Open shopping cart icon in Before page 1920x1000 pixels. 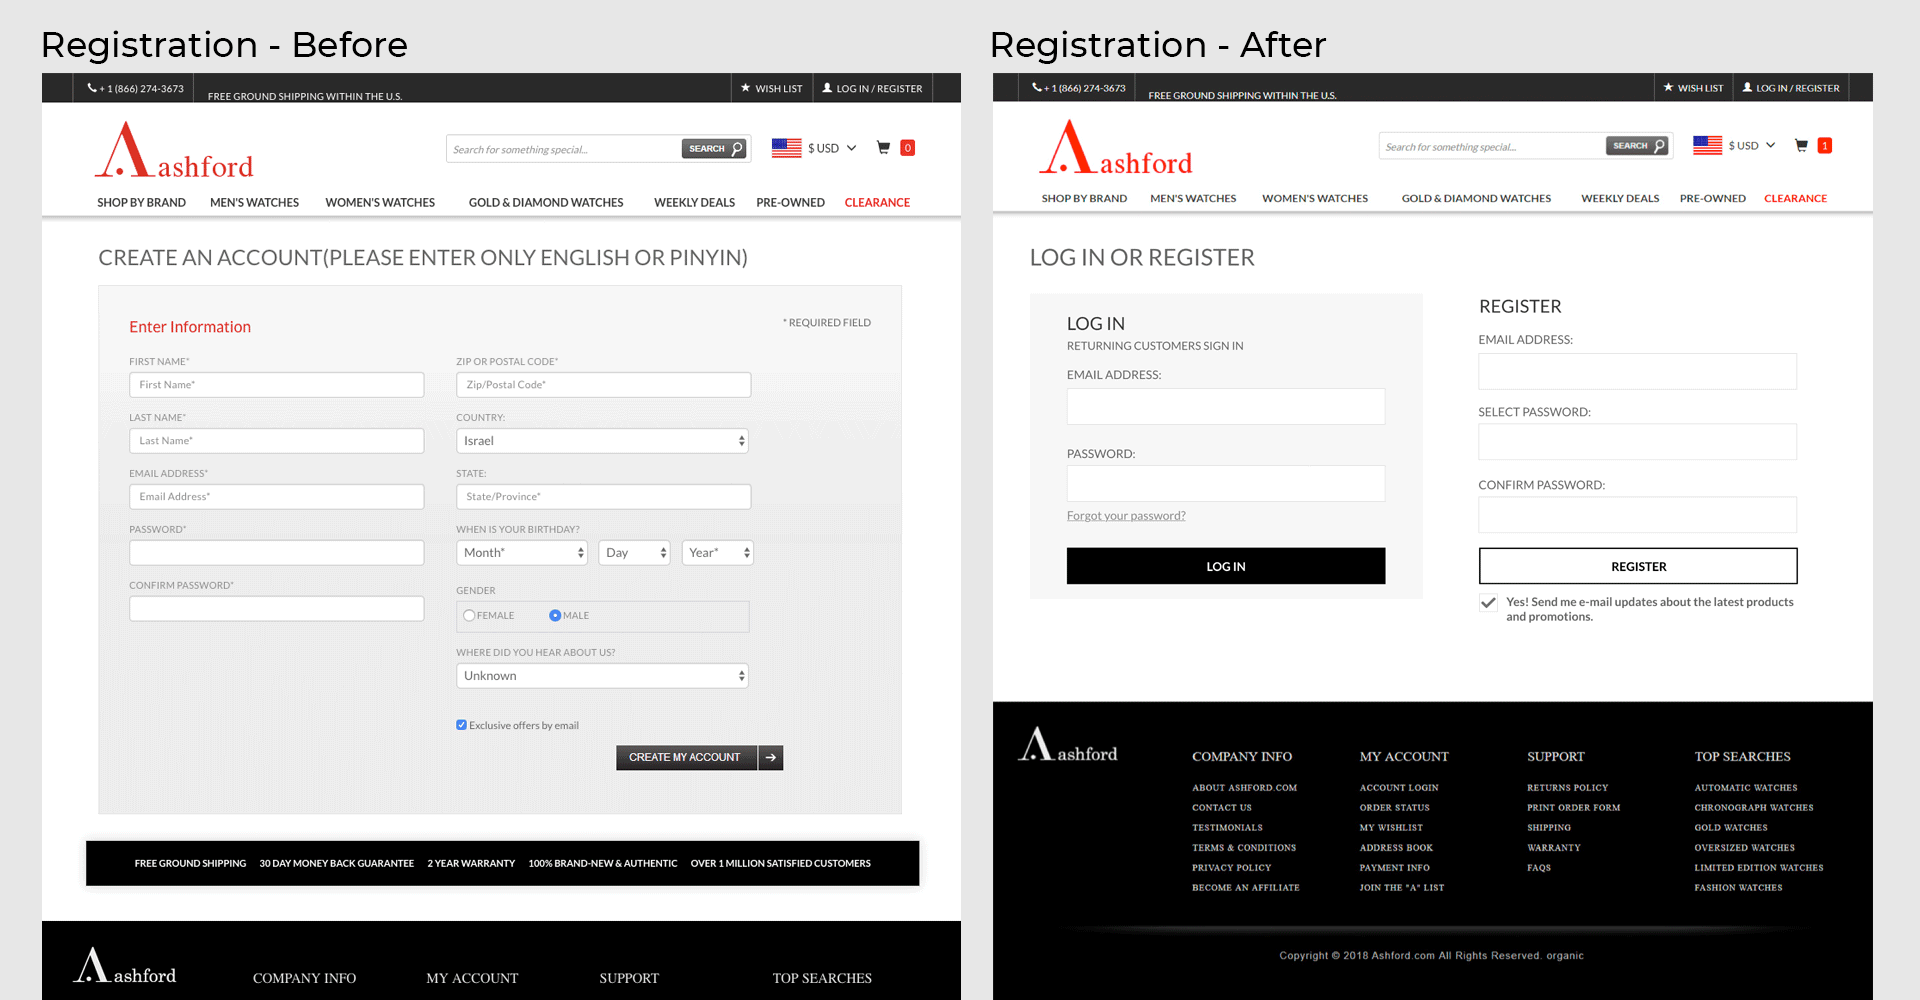(x=883, y=148)
